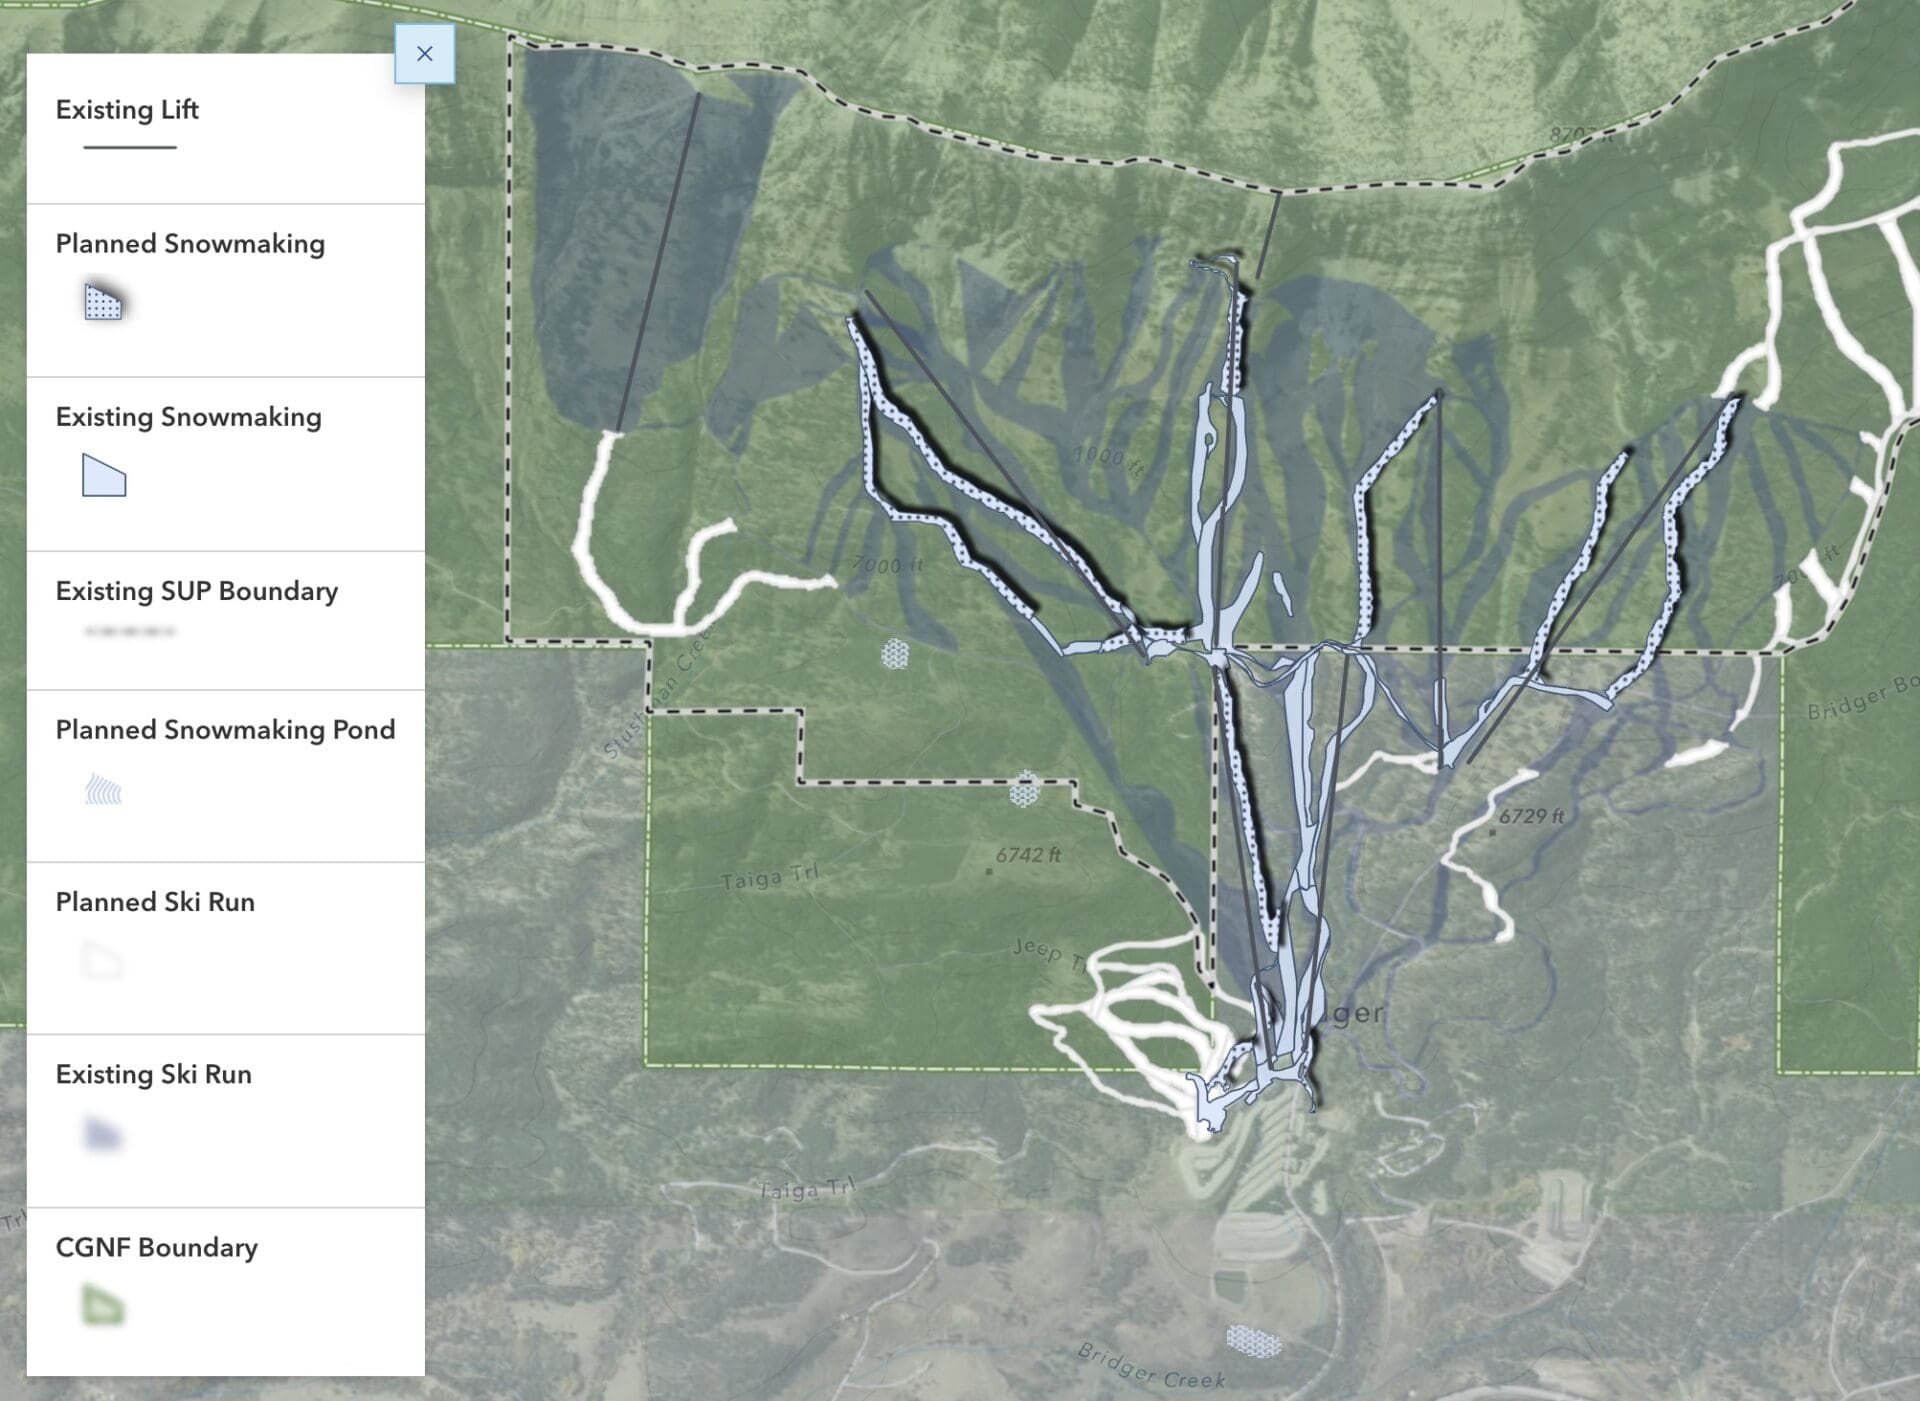Click the Existing SUP Boundary dashed line symbol
Image resolution: width=1920 pixels, height=1401 pixels.
130,632
